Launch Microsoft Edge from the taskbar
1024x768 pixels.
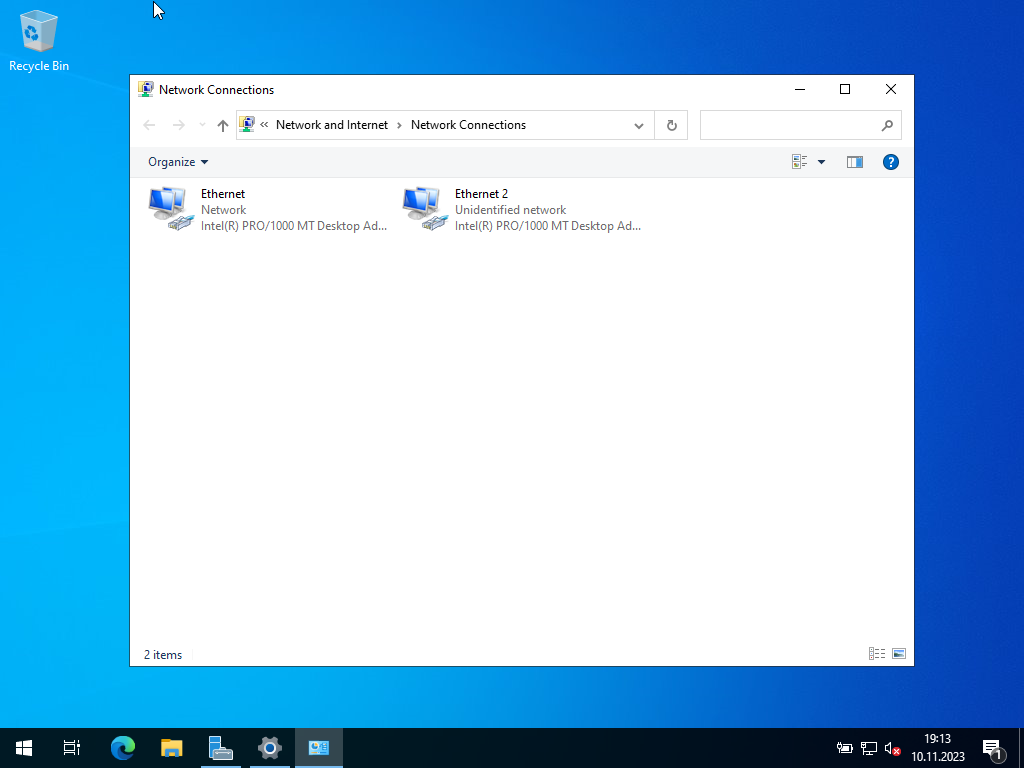click(123, 748)
